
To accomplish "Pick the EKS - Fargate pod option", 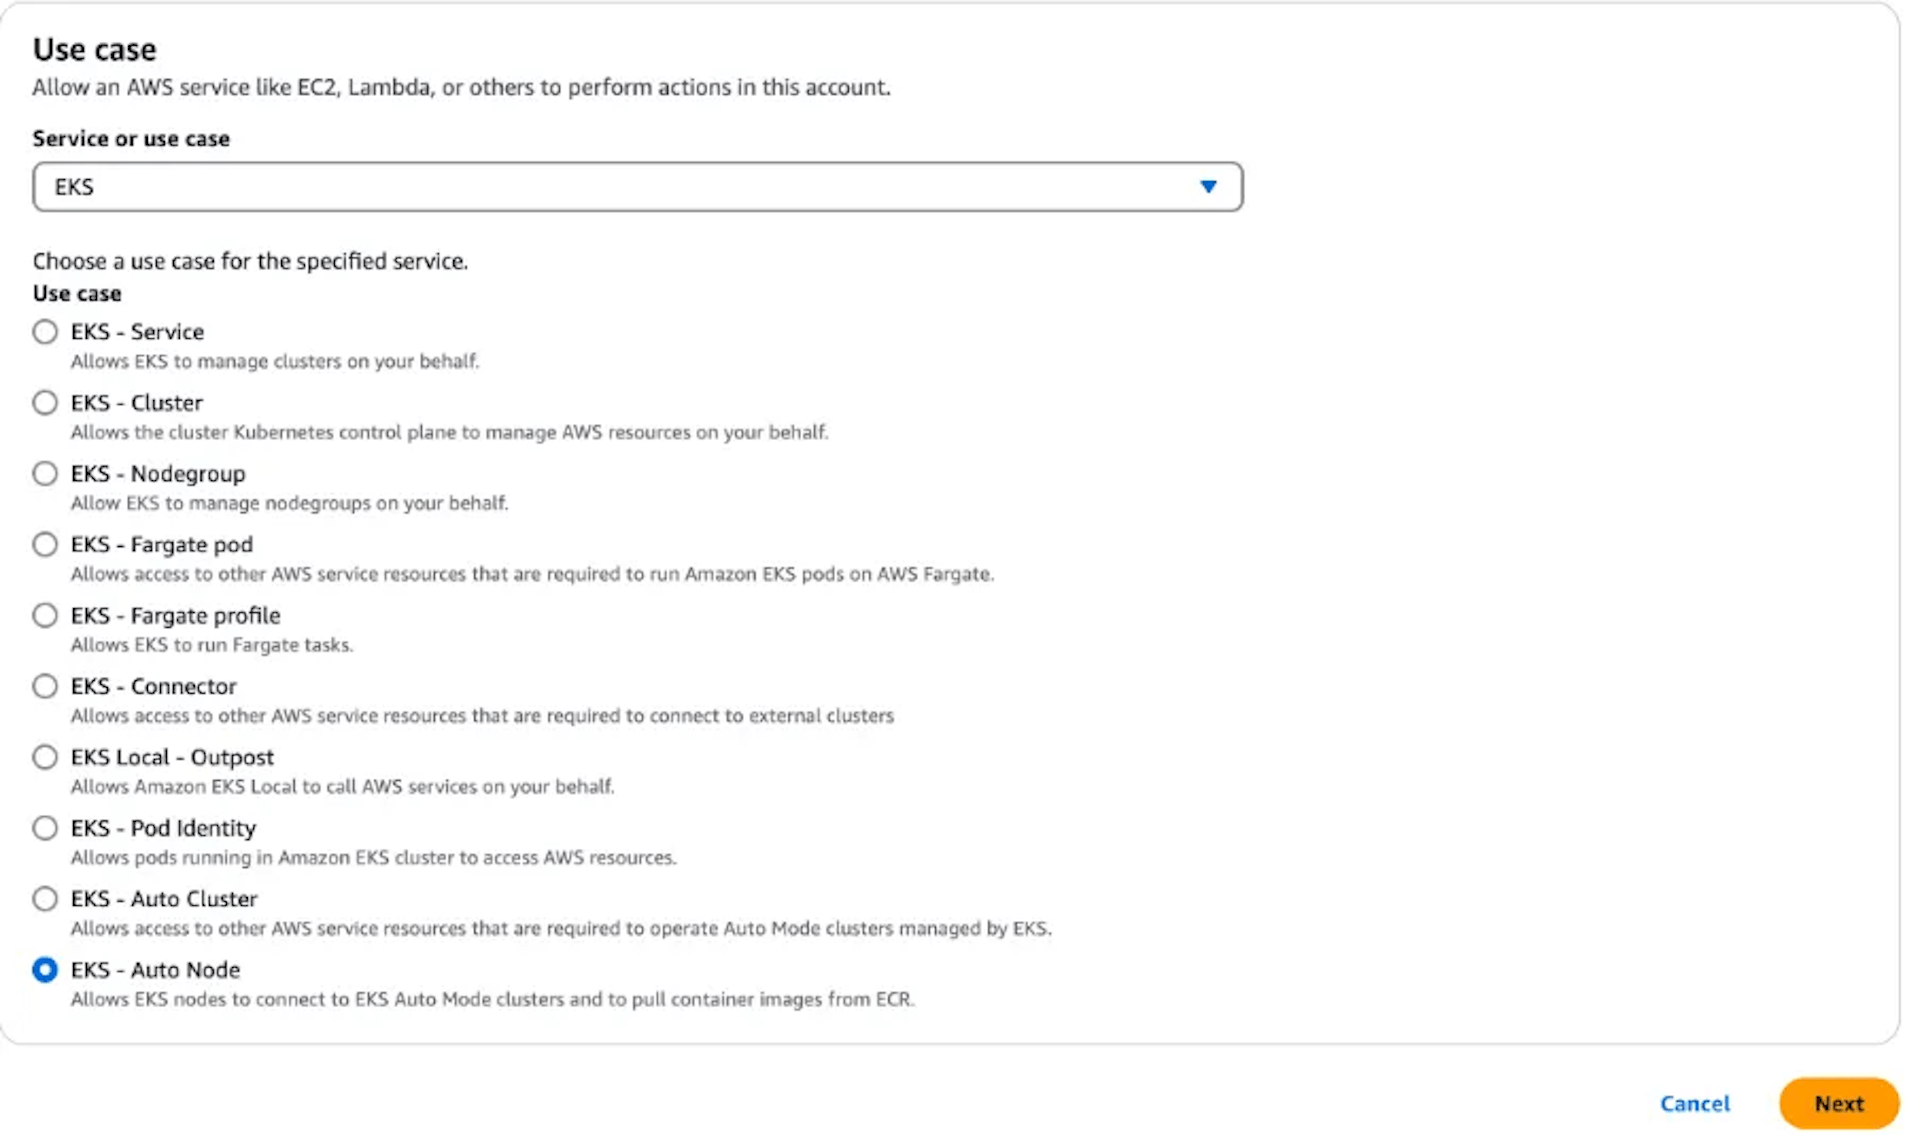I will click(x=45, y=545).
